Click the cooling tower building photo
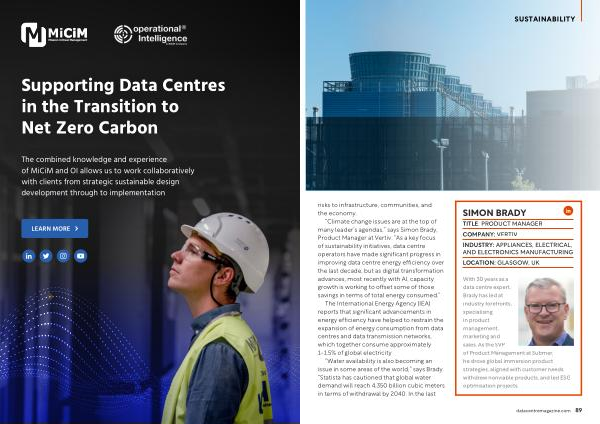 coord(453,95)
